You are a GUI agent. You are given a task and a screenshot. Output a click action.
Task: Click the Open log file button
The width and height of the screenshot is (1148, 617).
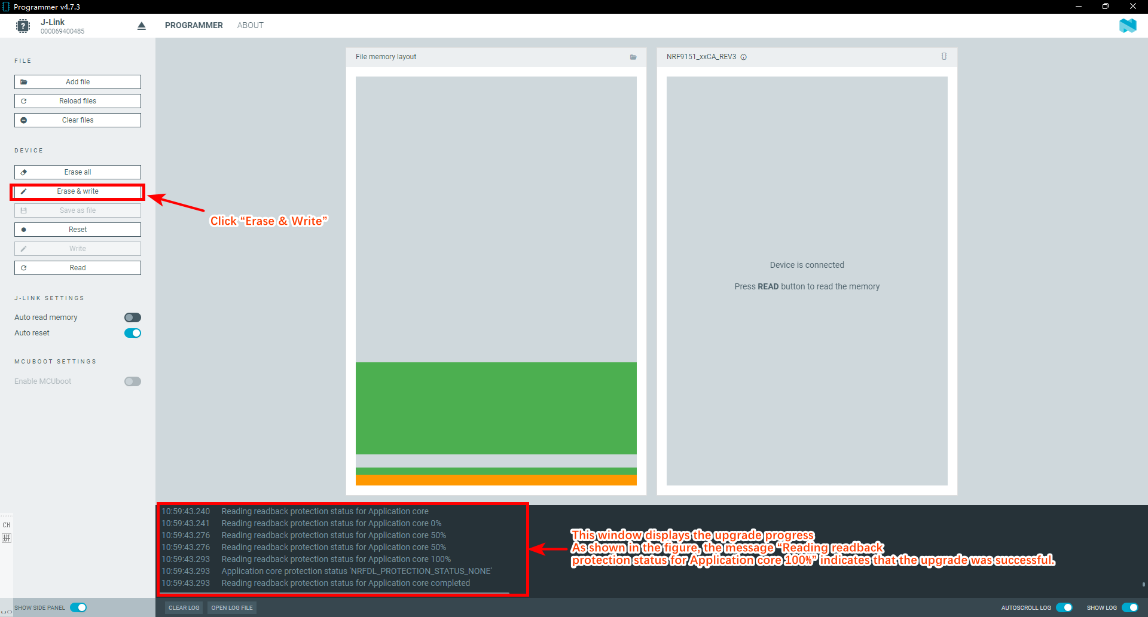point(232,607)
